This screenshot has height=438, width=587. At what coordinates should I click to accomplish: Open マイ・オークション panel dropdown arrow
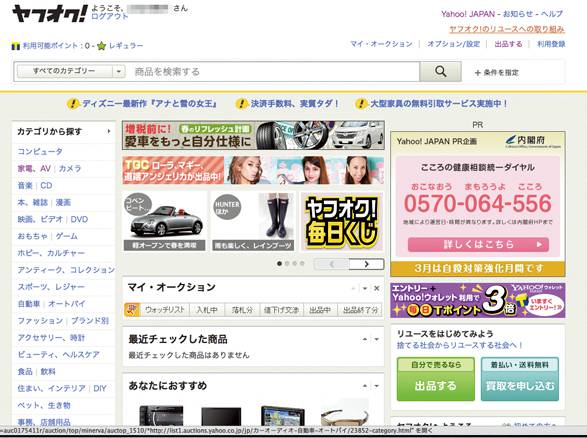tap(365, 288)
